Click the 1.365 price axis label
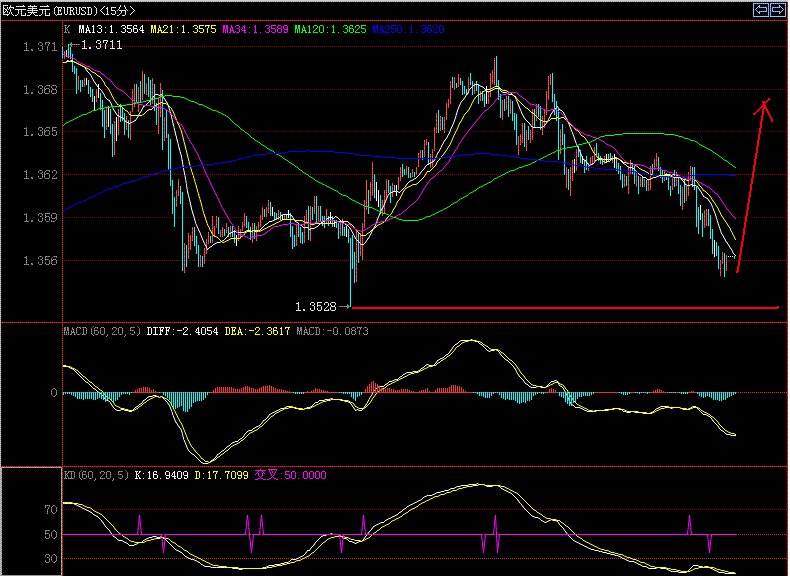This screenshot has width=790, height=576. [40, 132]
